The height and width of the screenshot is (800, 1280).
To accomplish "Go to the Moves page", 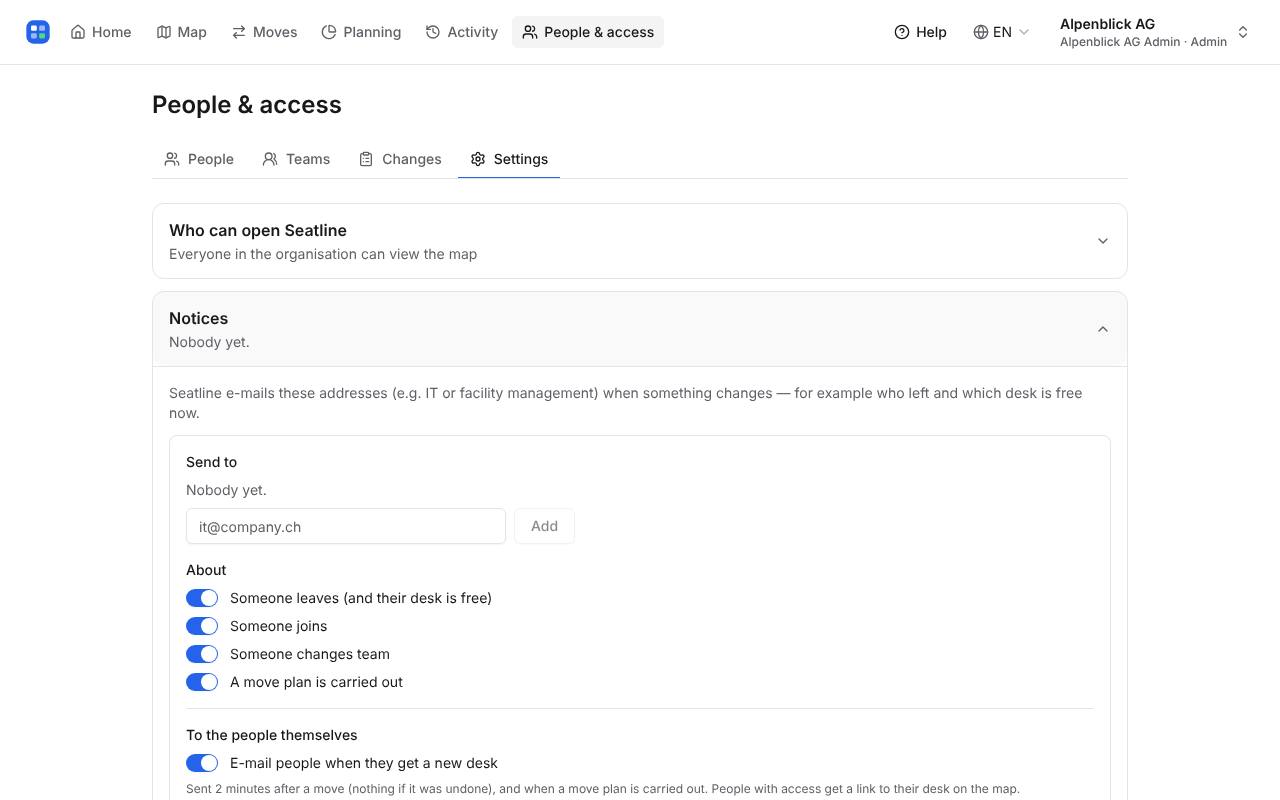I will 265,32.
